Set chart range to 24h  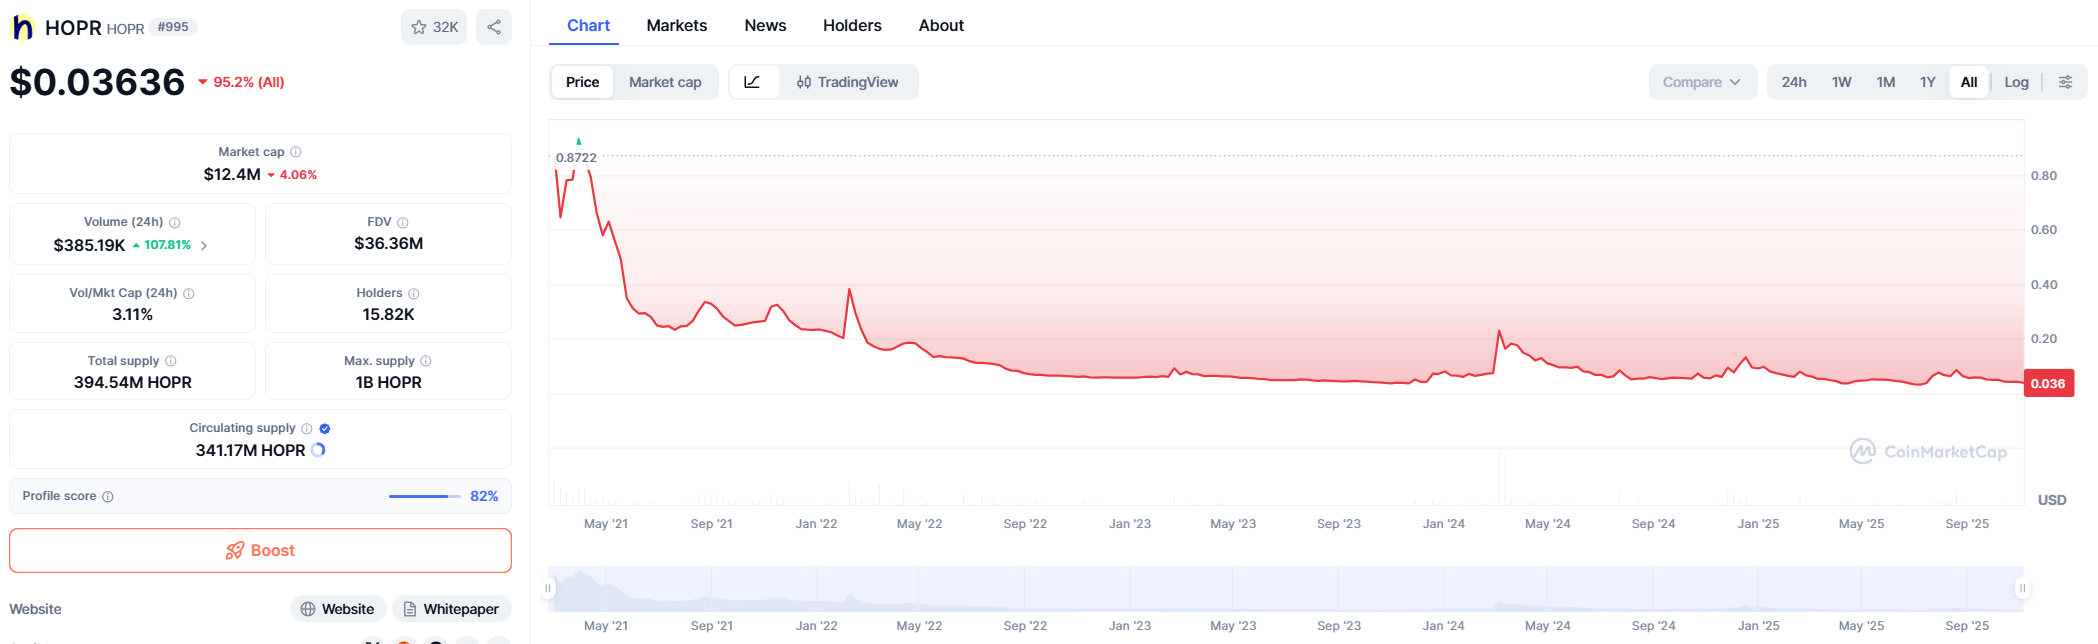pyautogui.click(x=1794, y=82)
